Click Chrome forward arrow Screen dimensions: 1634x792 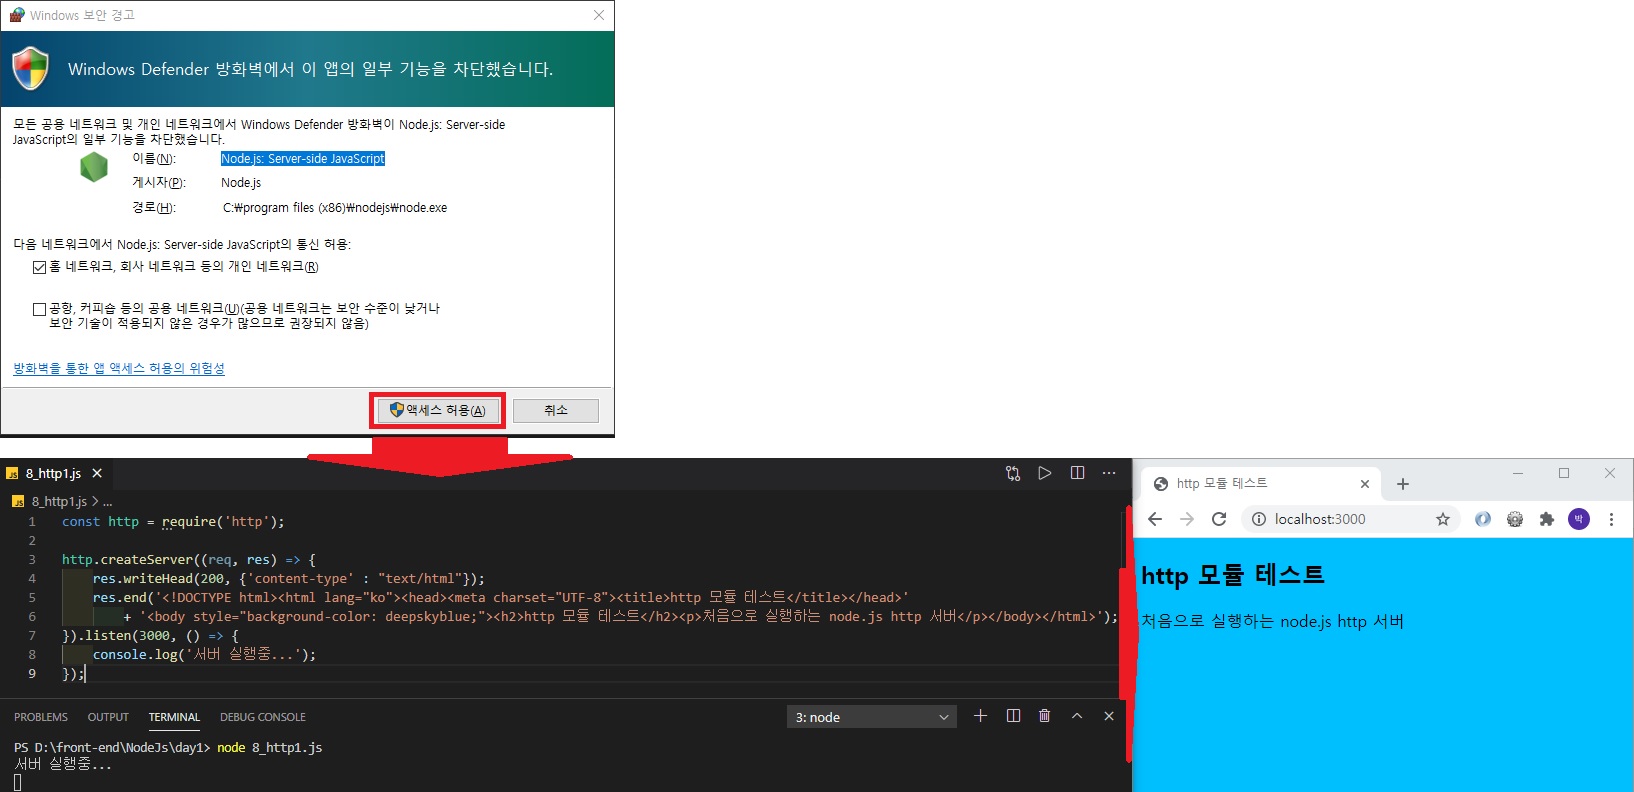pyautogui.click(x=1187, y=519)
